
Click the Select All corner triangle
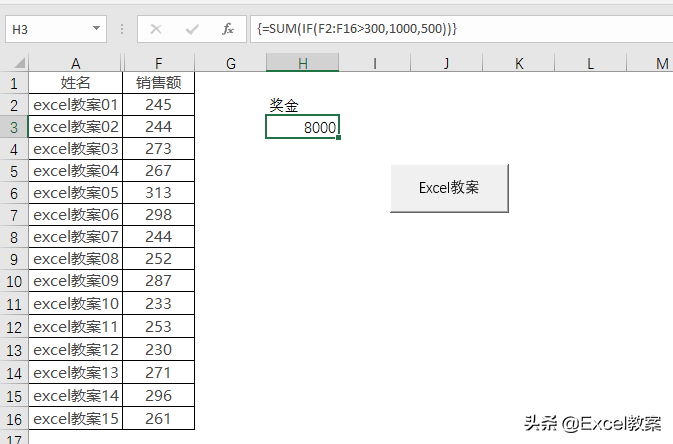19,64
